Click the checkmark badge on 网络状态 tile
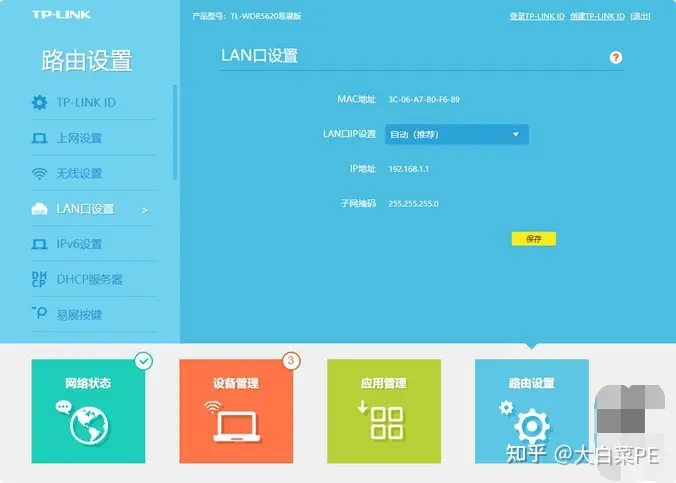Image resolution: width=676 pixels, height=483 pixels. (x=144, y=361)
